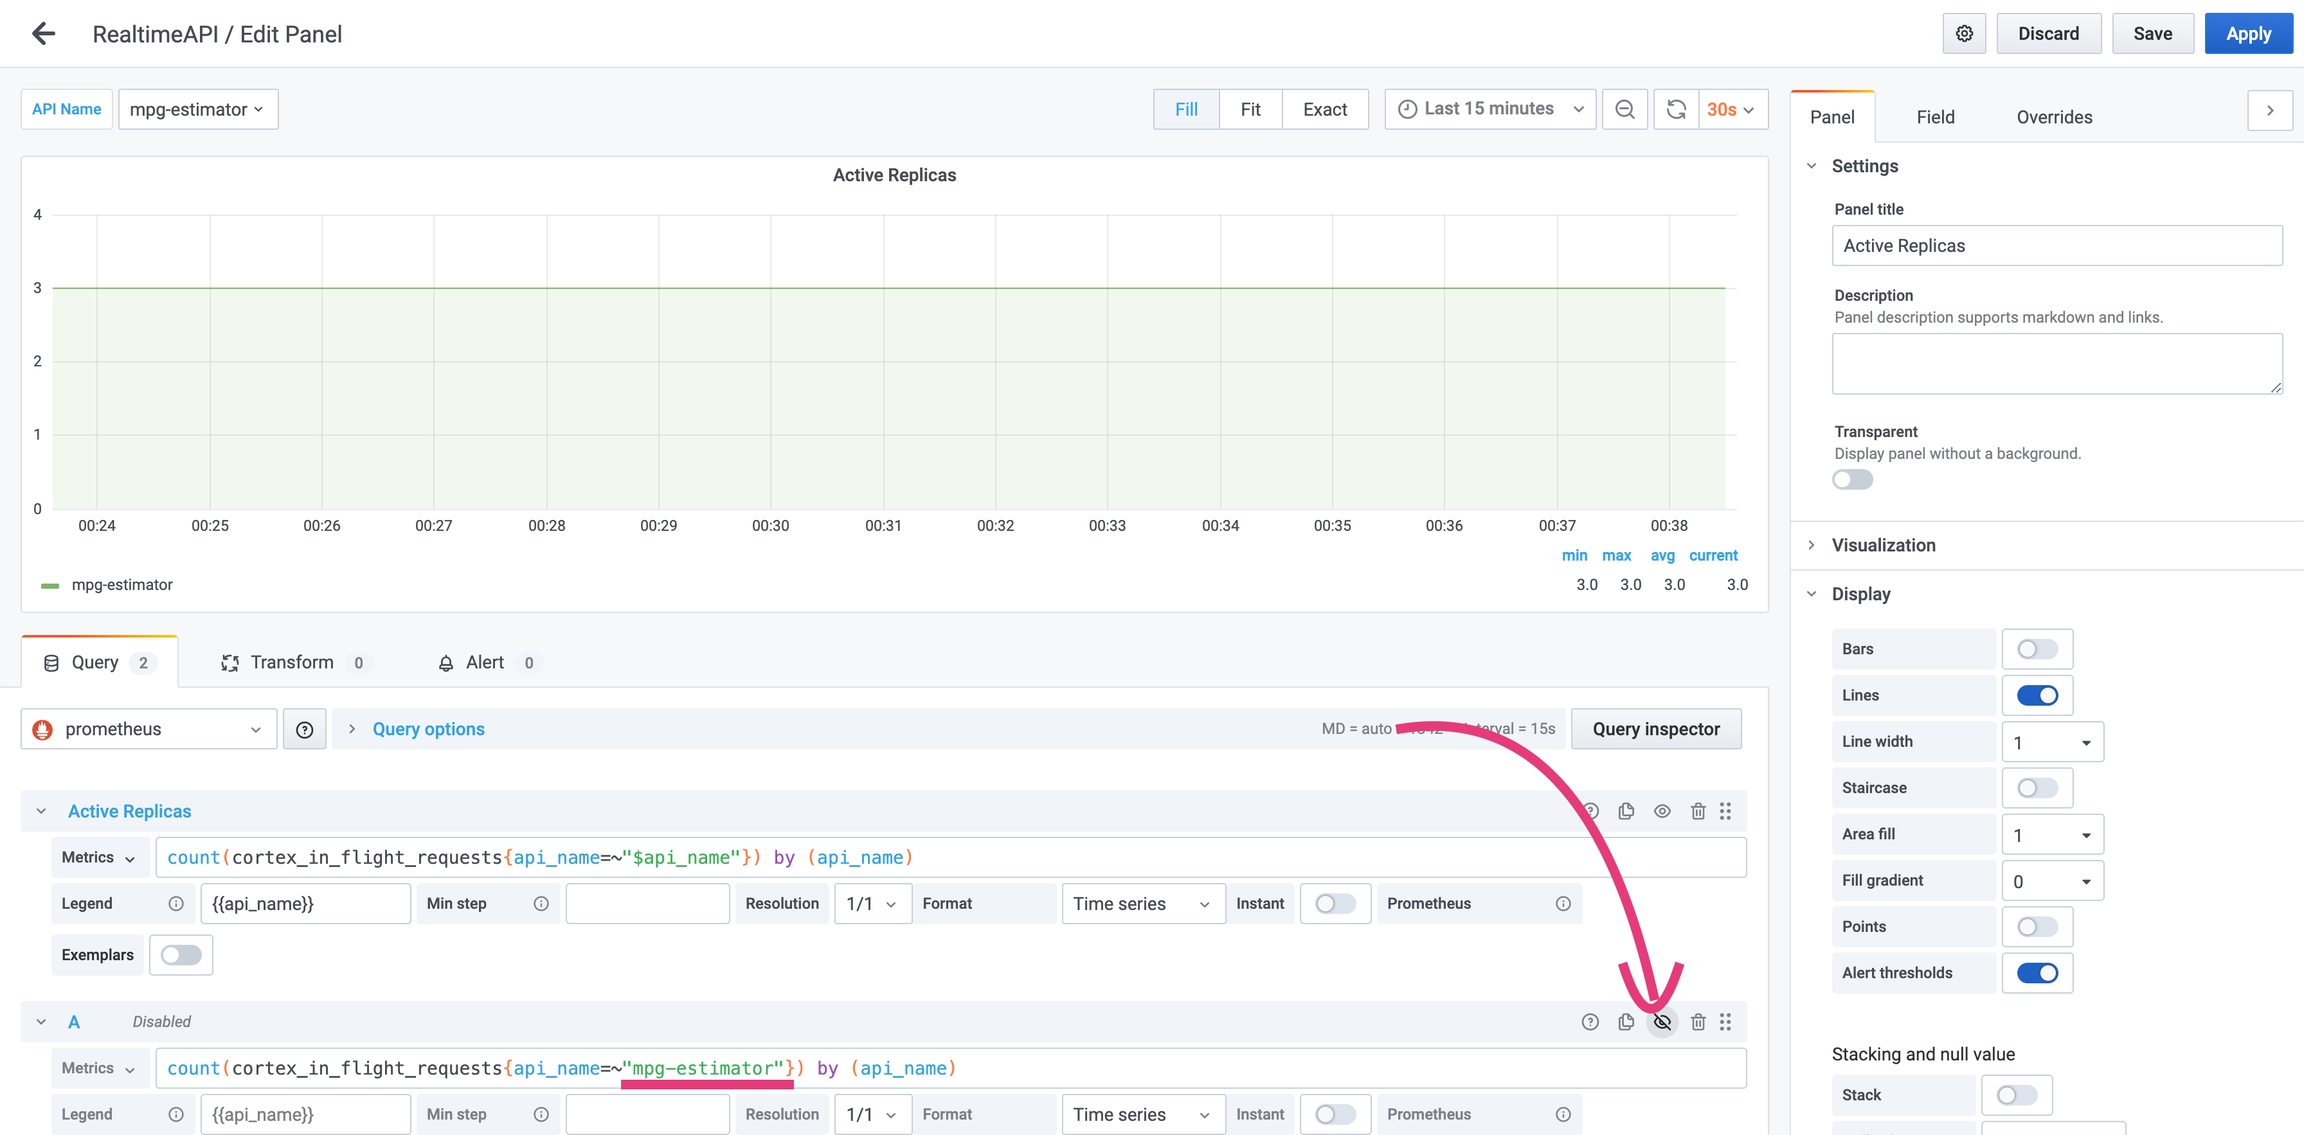Click data source help icon next to prometheus
Viewport: 2304px width, 1135px height.
coord(304,730)
